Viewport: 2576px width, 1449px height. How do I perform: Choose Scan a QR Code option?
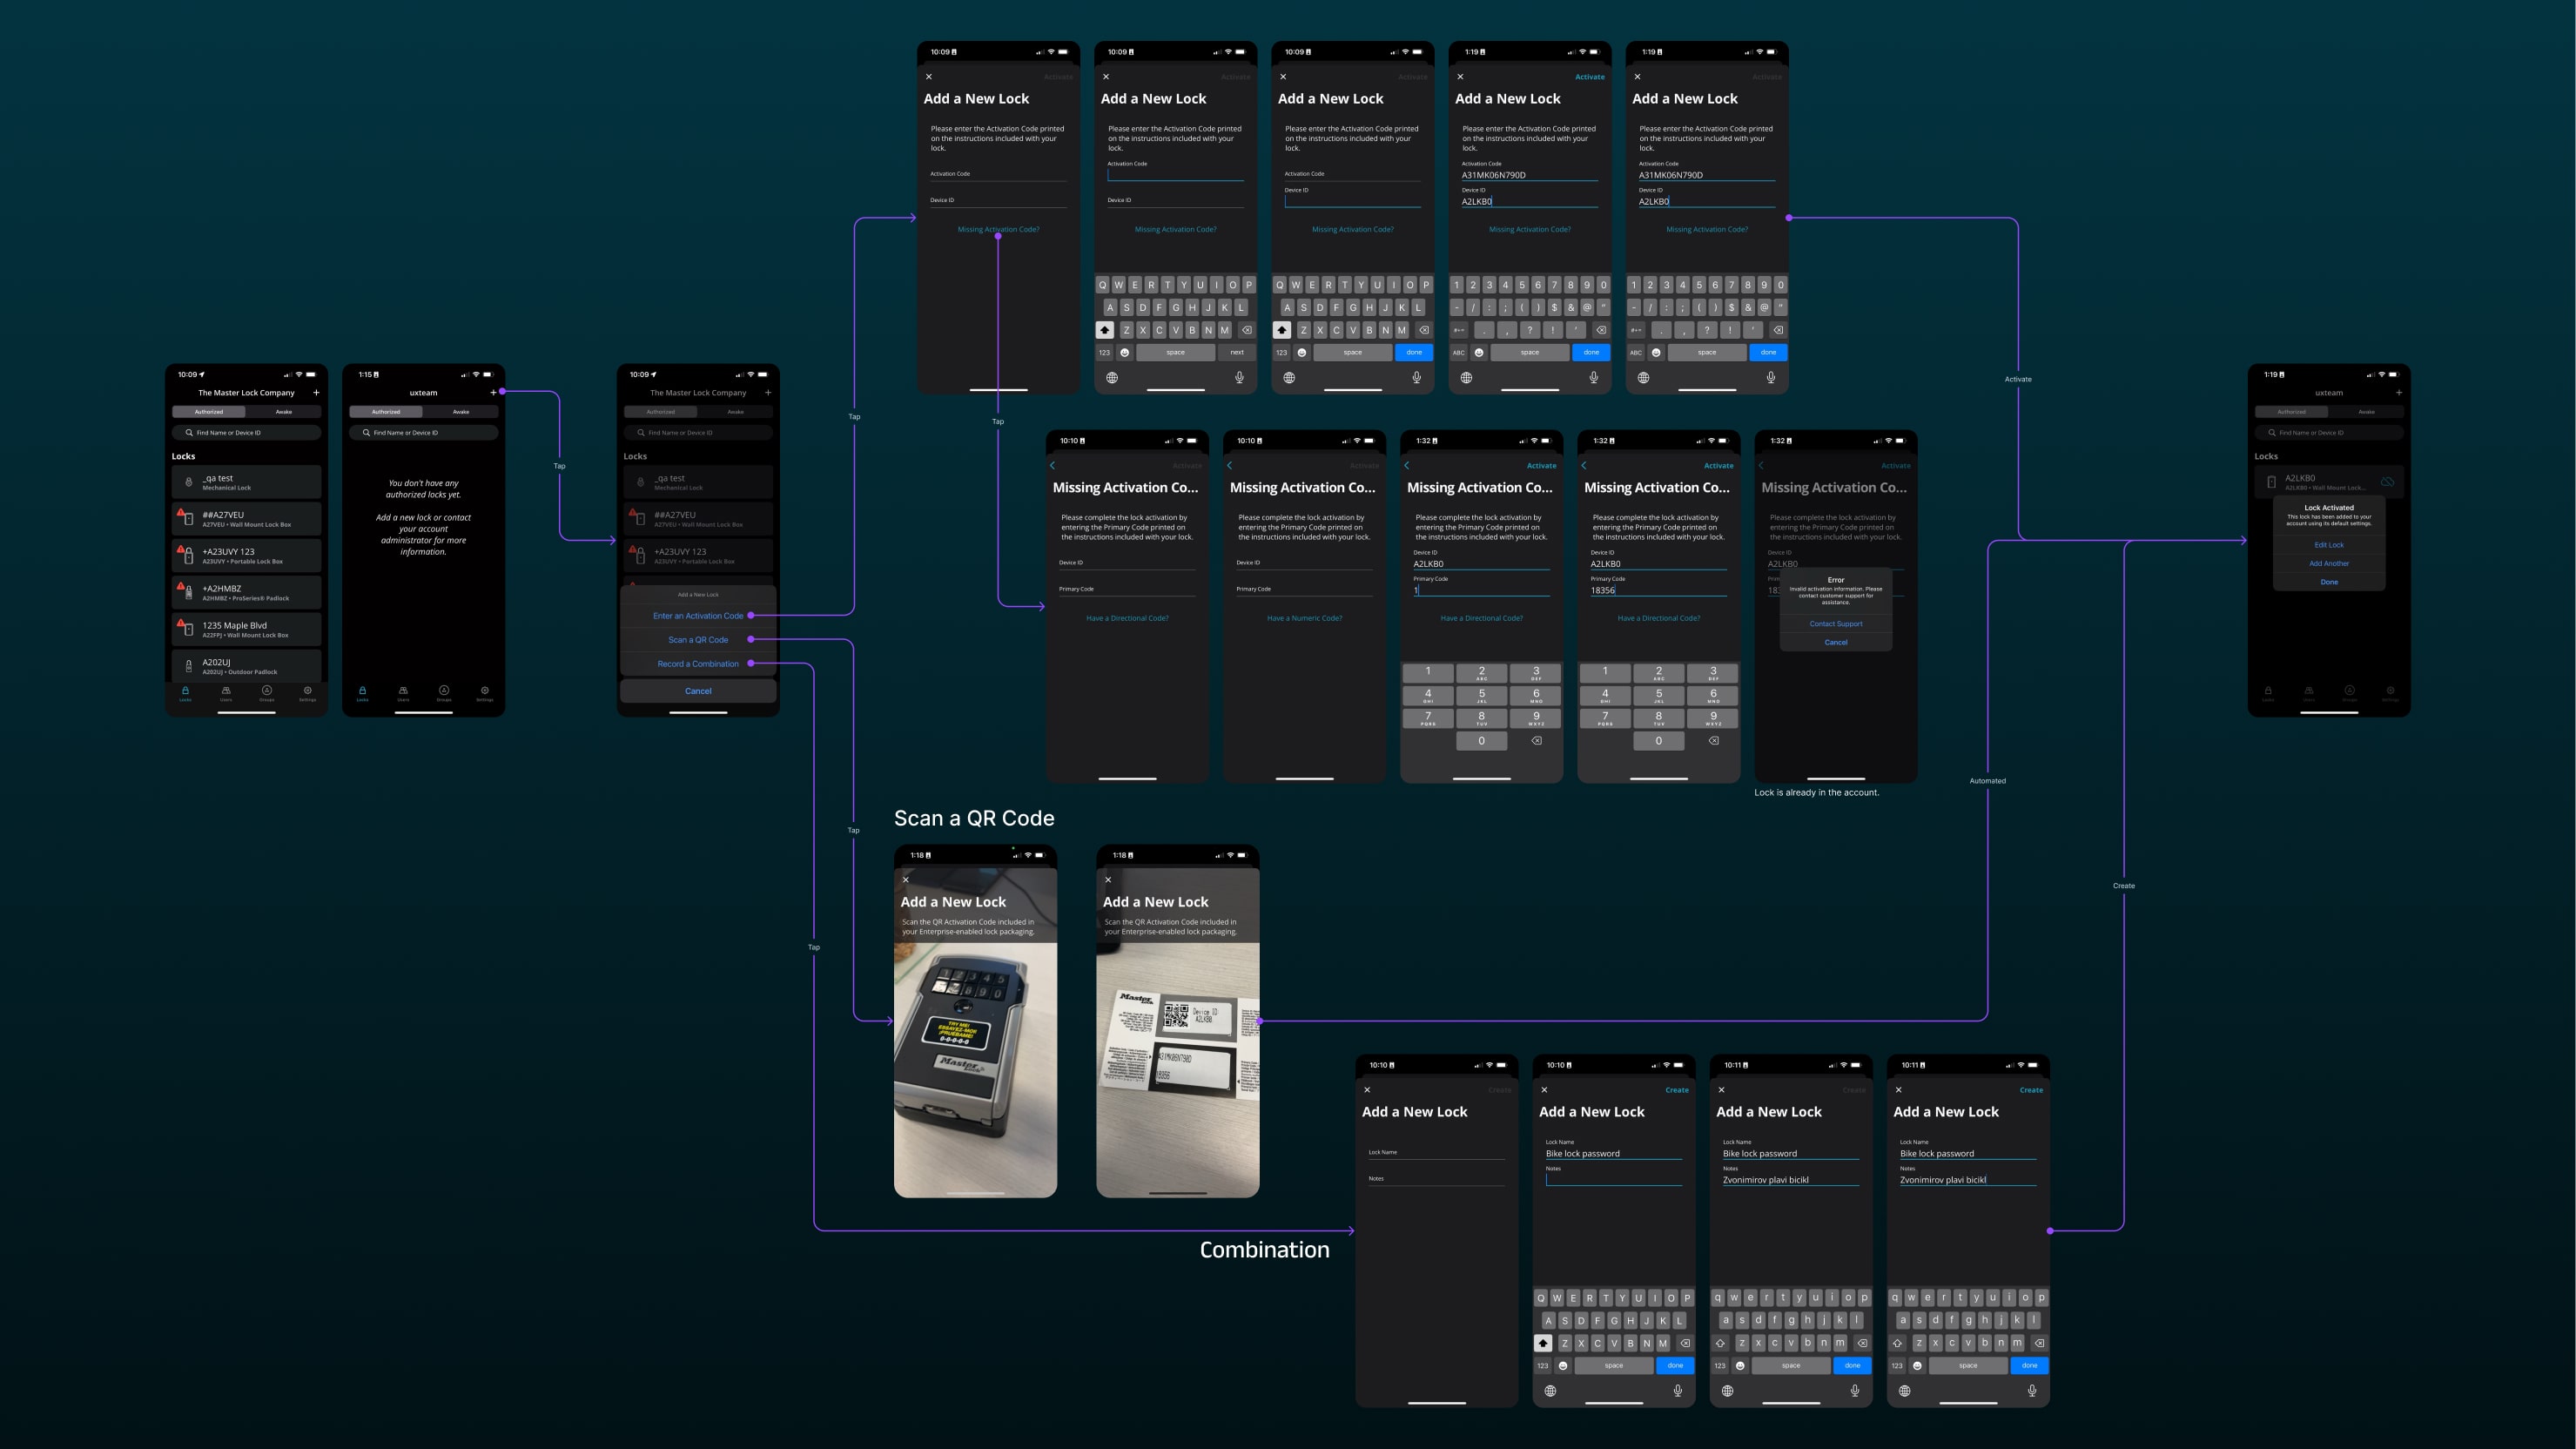[698, 640]
